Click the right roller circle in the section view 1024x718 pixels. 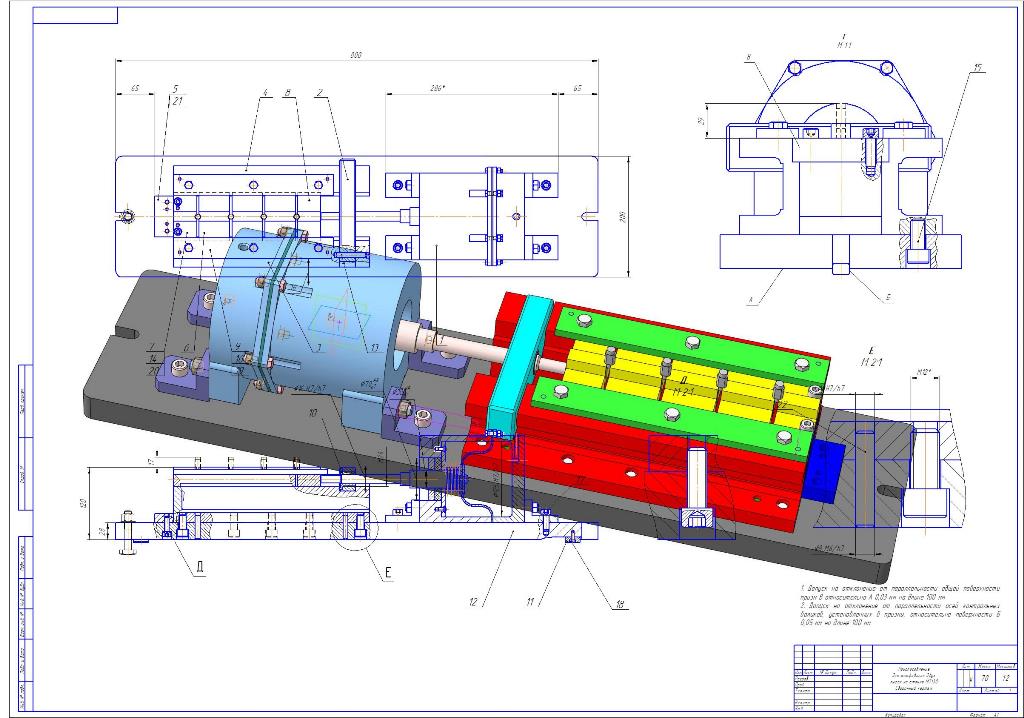(886, 67)
